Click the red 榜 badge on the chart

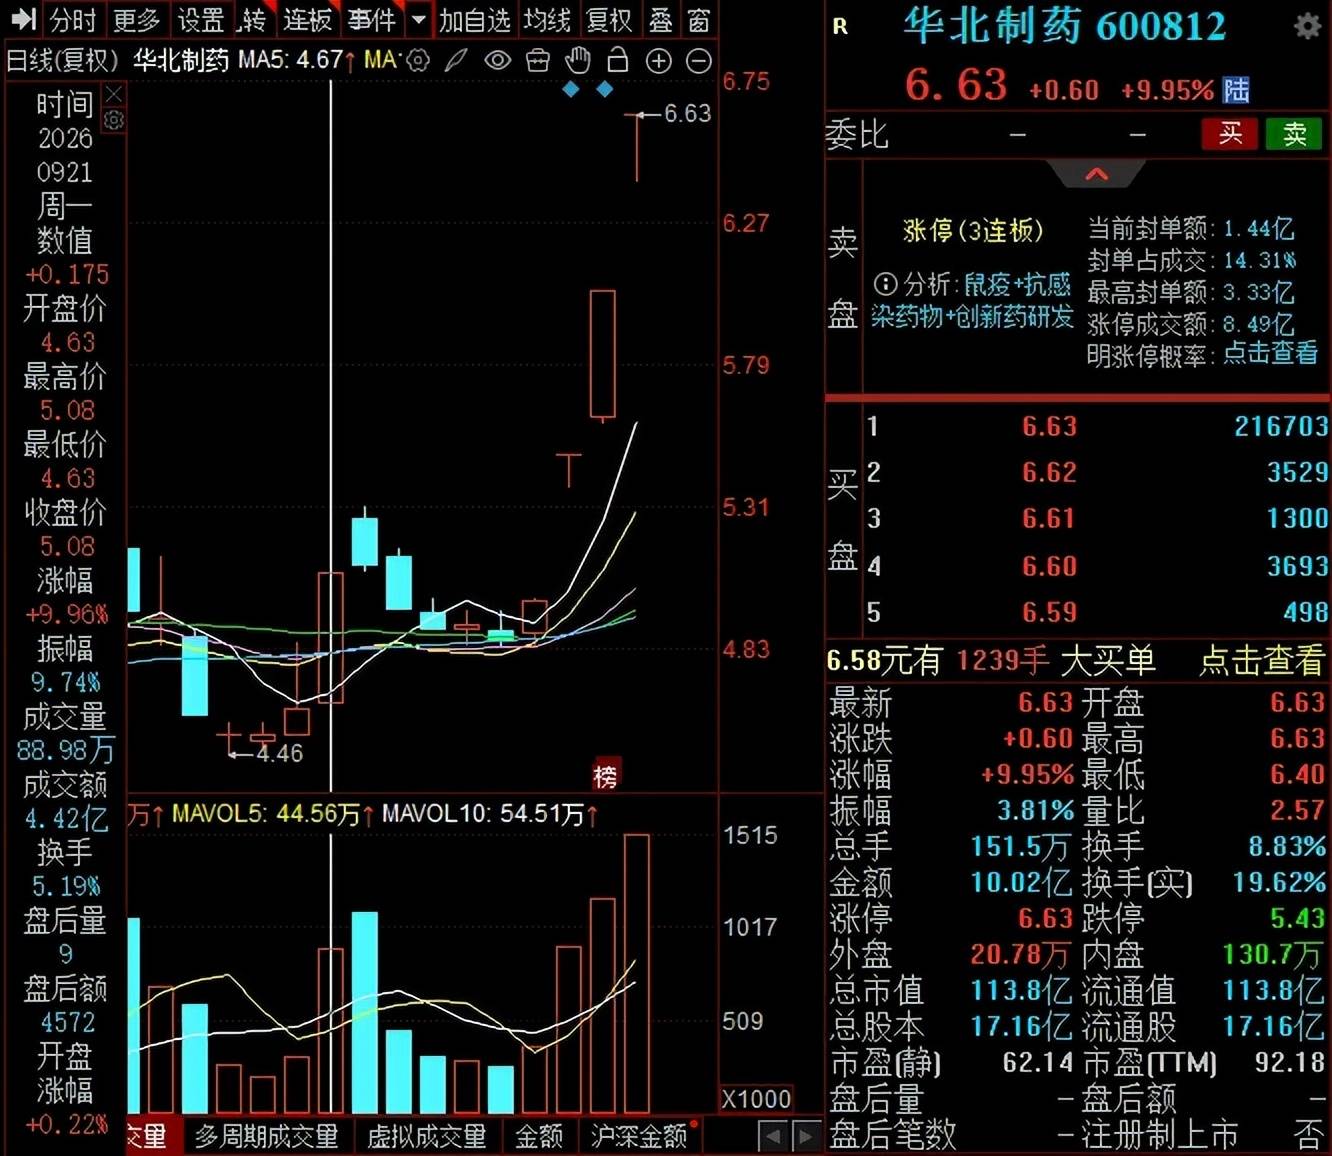coord(606,775)
